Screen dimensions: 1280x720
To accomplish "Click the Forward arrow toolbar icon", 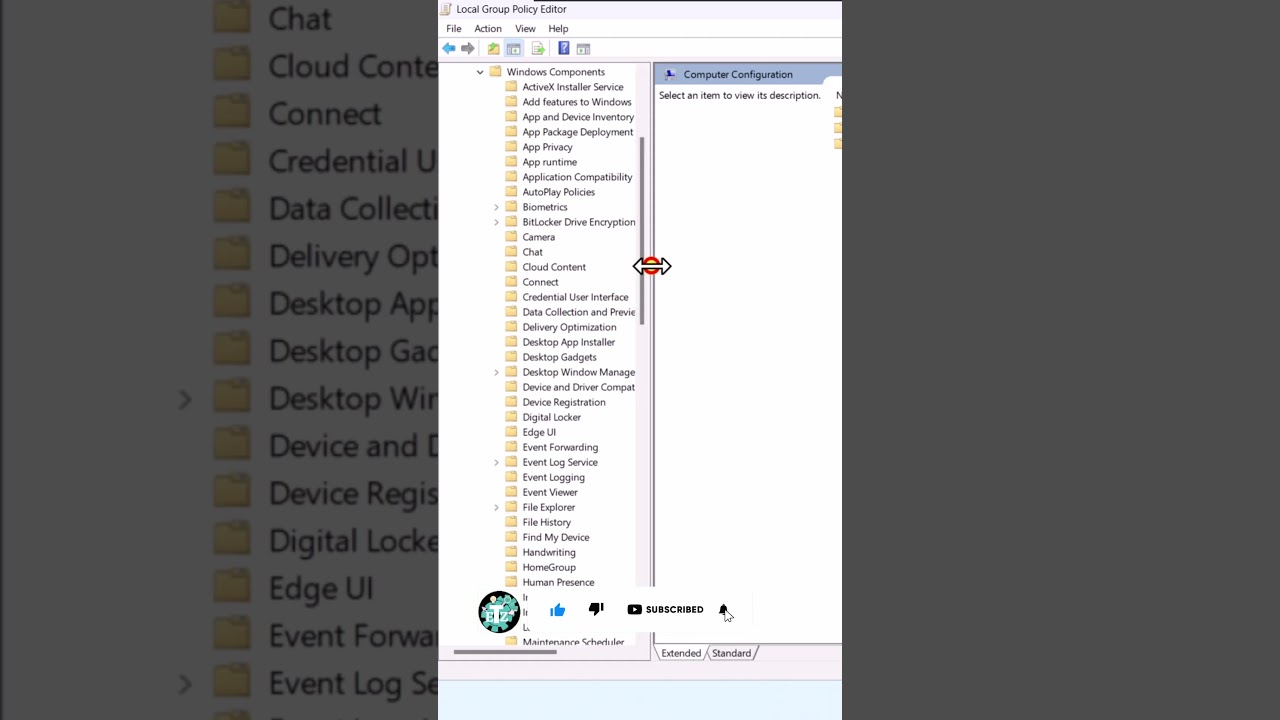I will (x=468, y=48).
